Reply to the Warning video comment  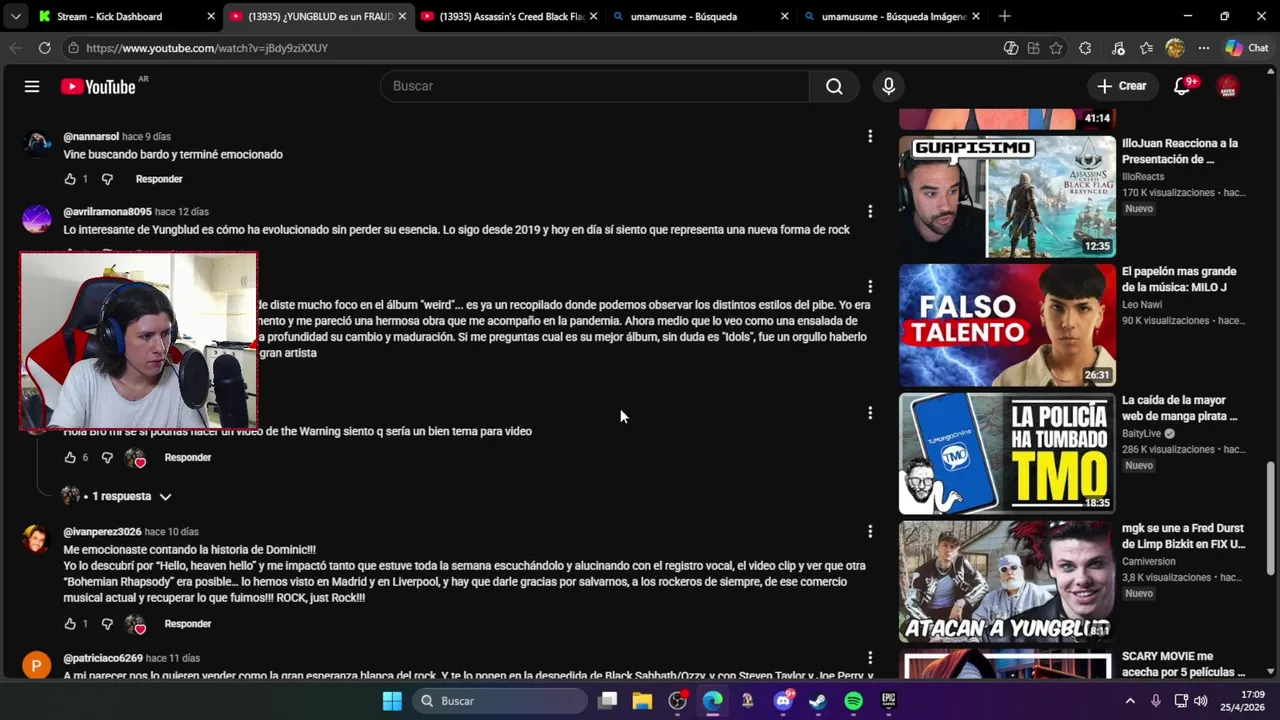(x=188, y=457)
